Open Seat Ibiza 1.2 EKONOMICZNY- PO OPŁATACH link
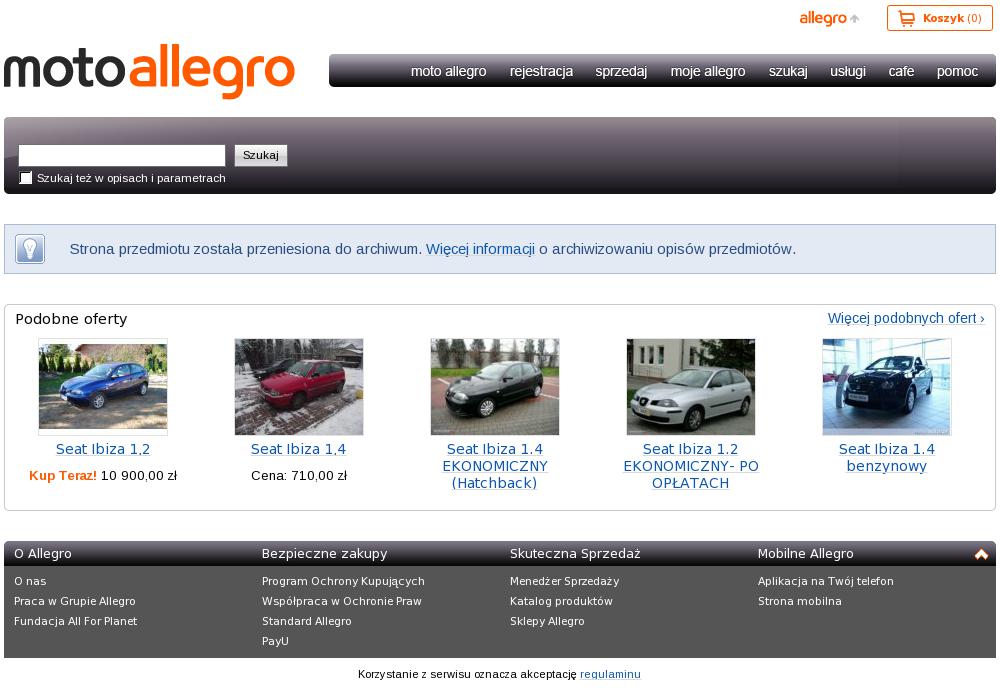1000x694 pixels. [691, 466]
